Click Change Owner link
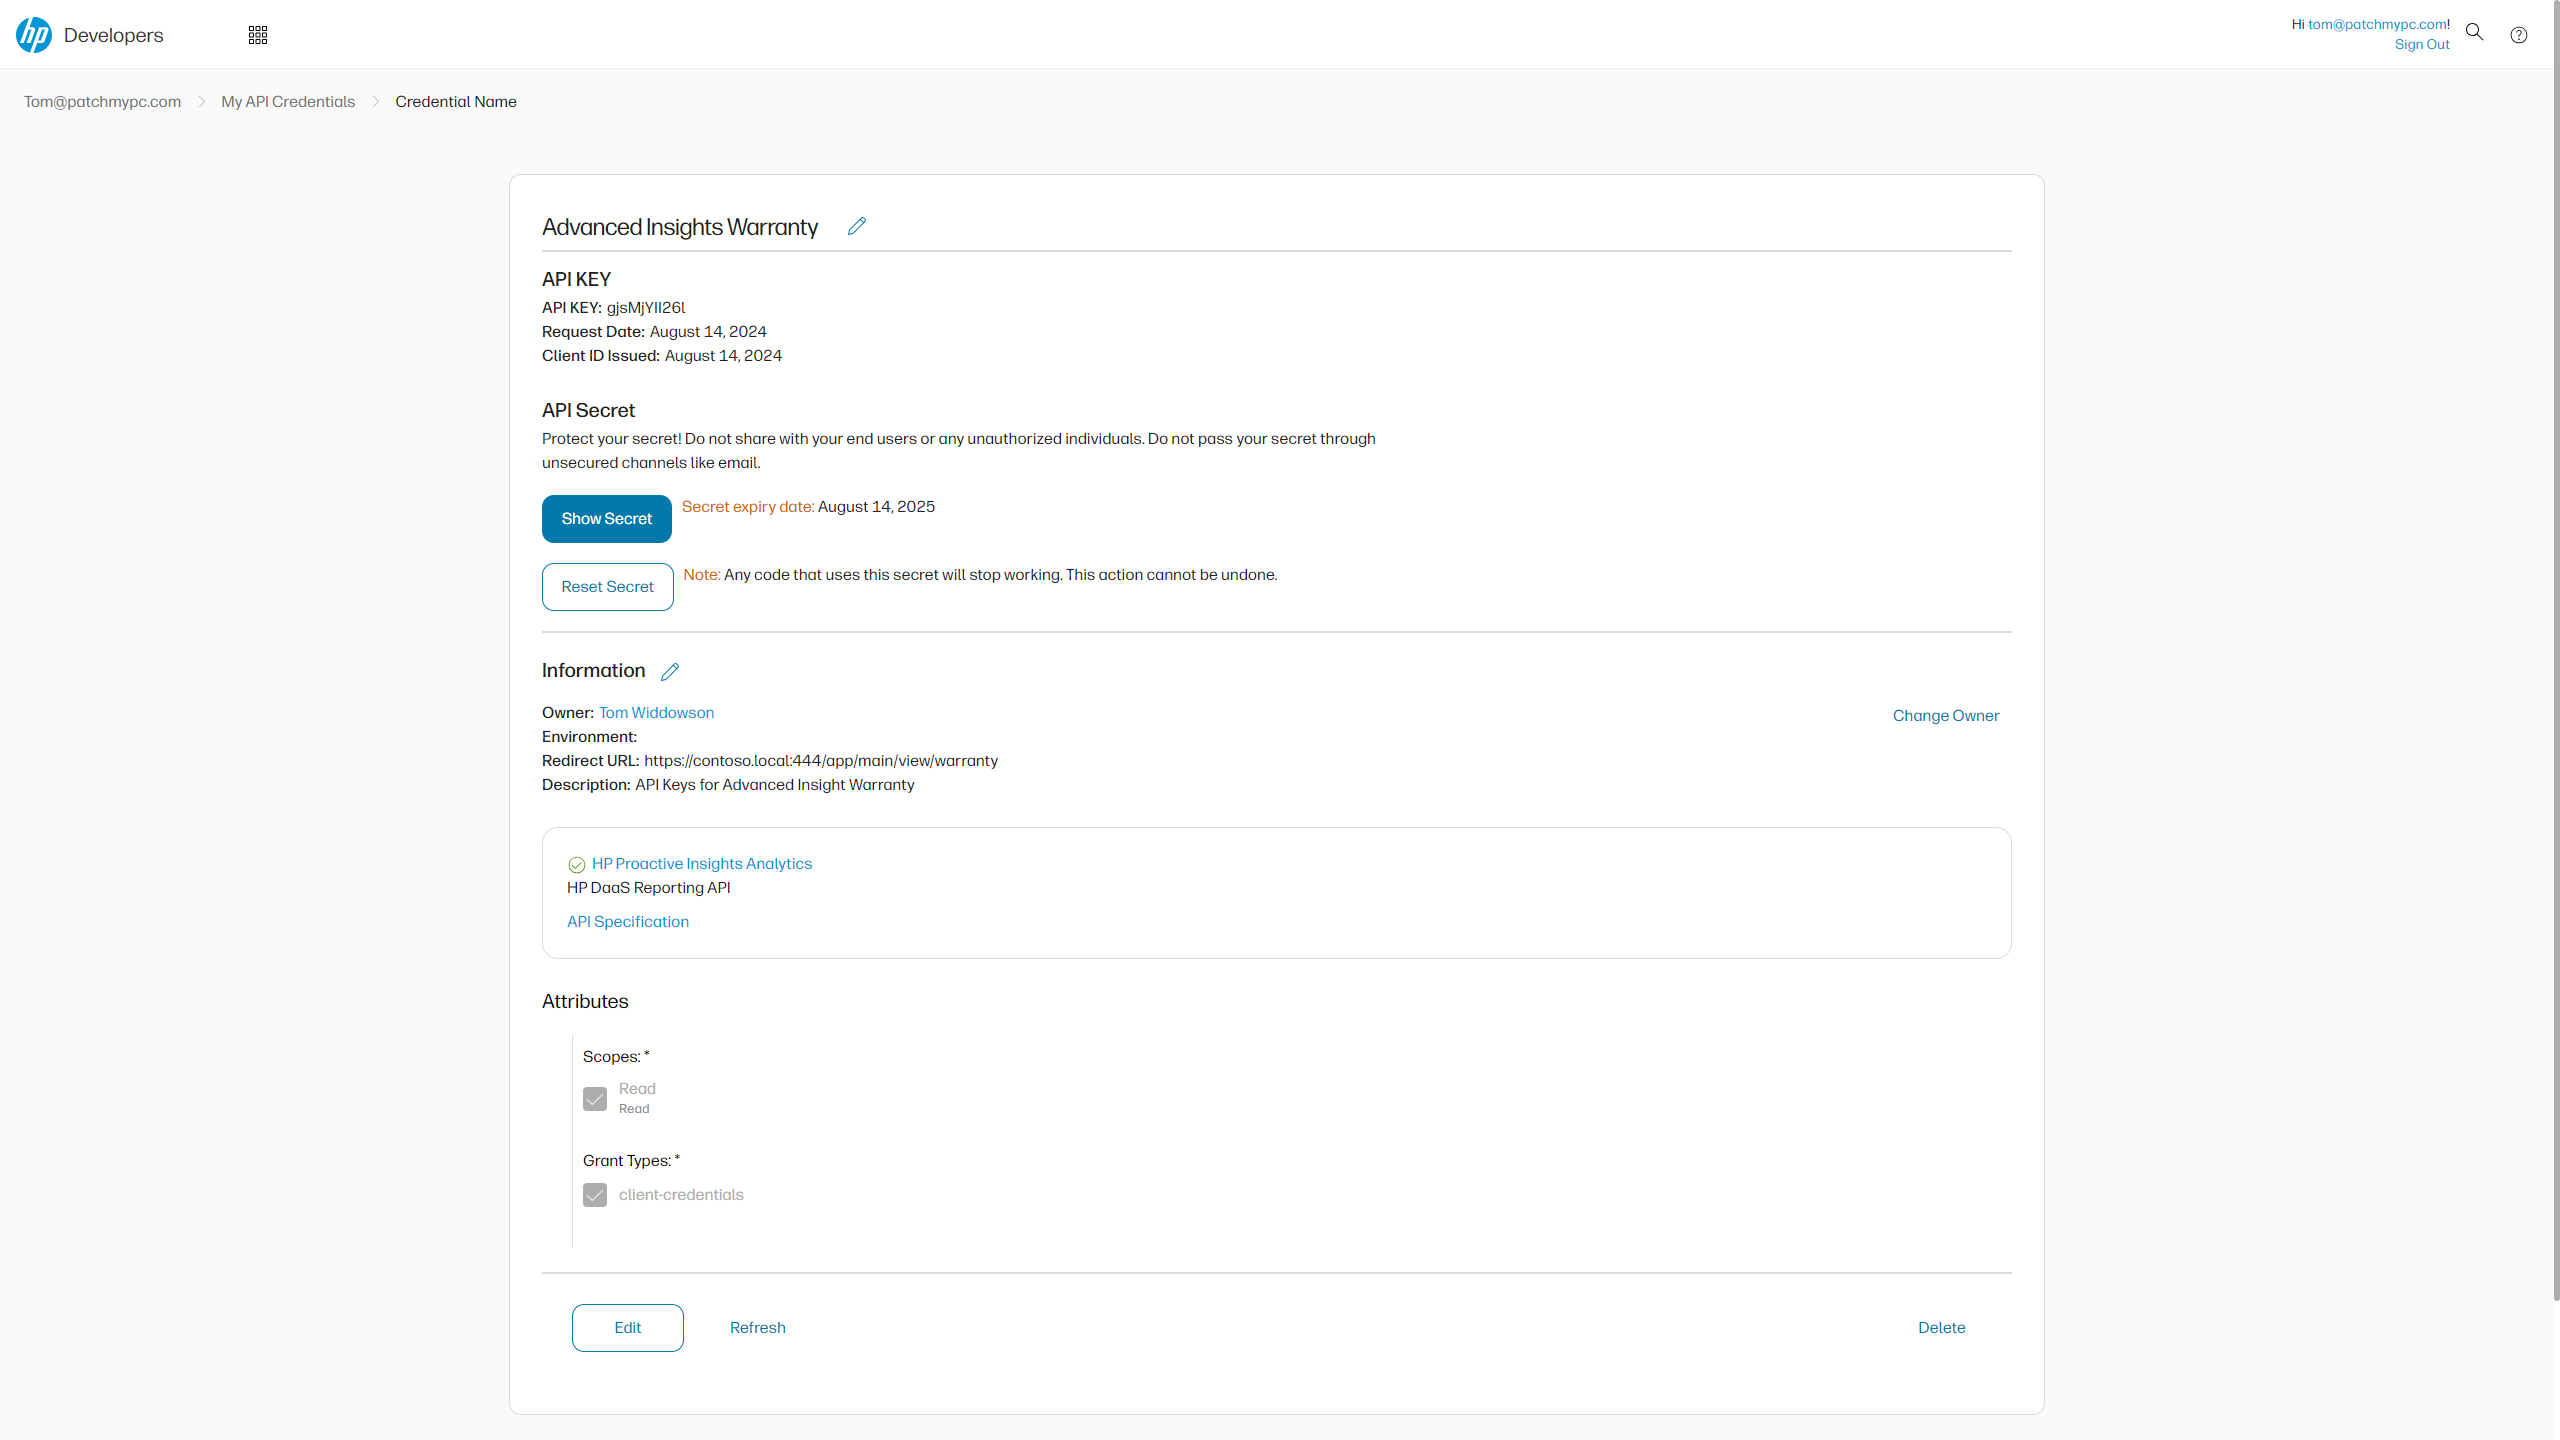Screen dimensions: 2560x1440 1945,716
